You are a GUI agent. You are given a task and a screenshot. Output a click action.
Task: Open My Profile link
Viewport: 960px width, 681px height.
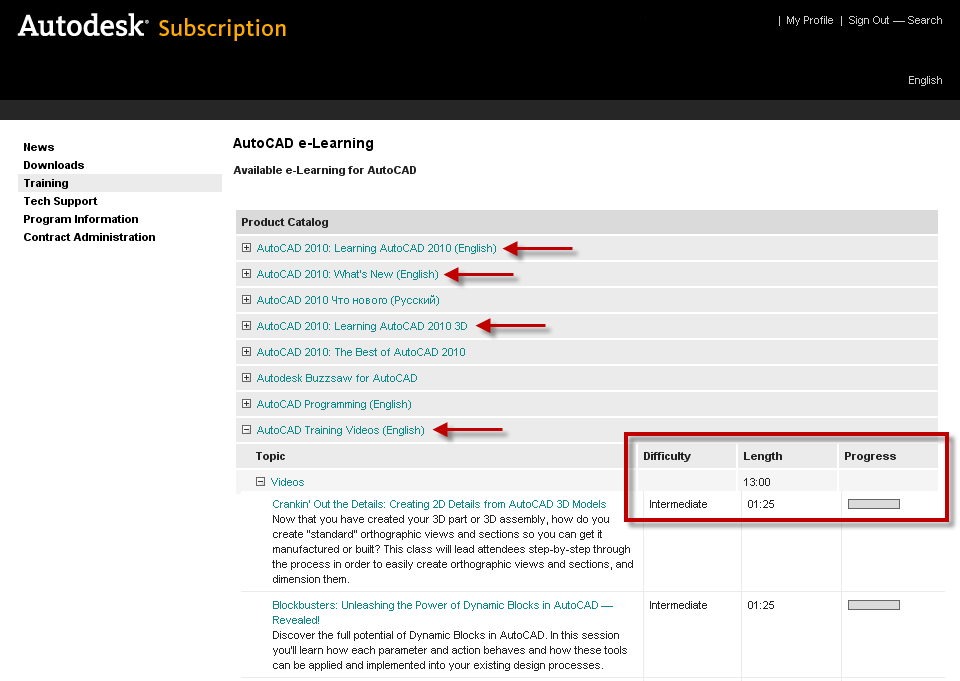[x=809, y=20]
